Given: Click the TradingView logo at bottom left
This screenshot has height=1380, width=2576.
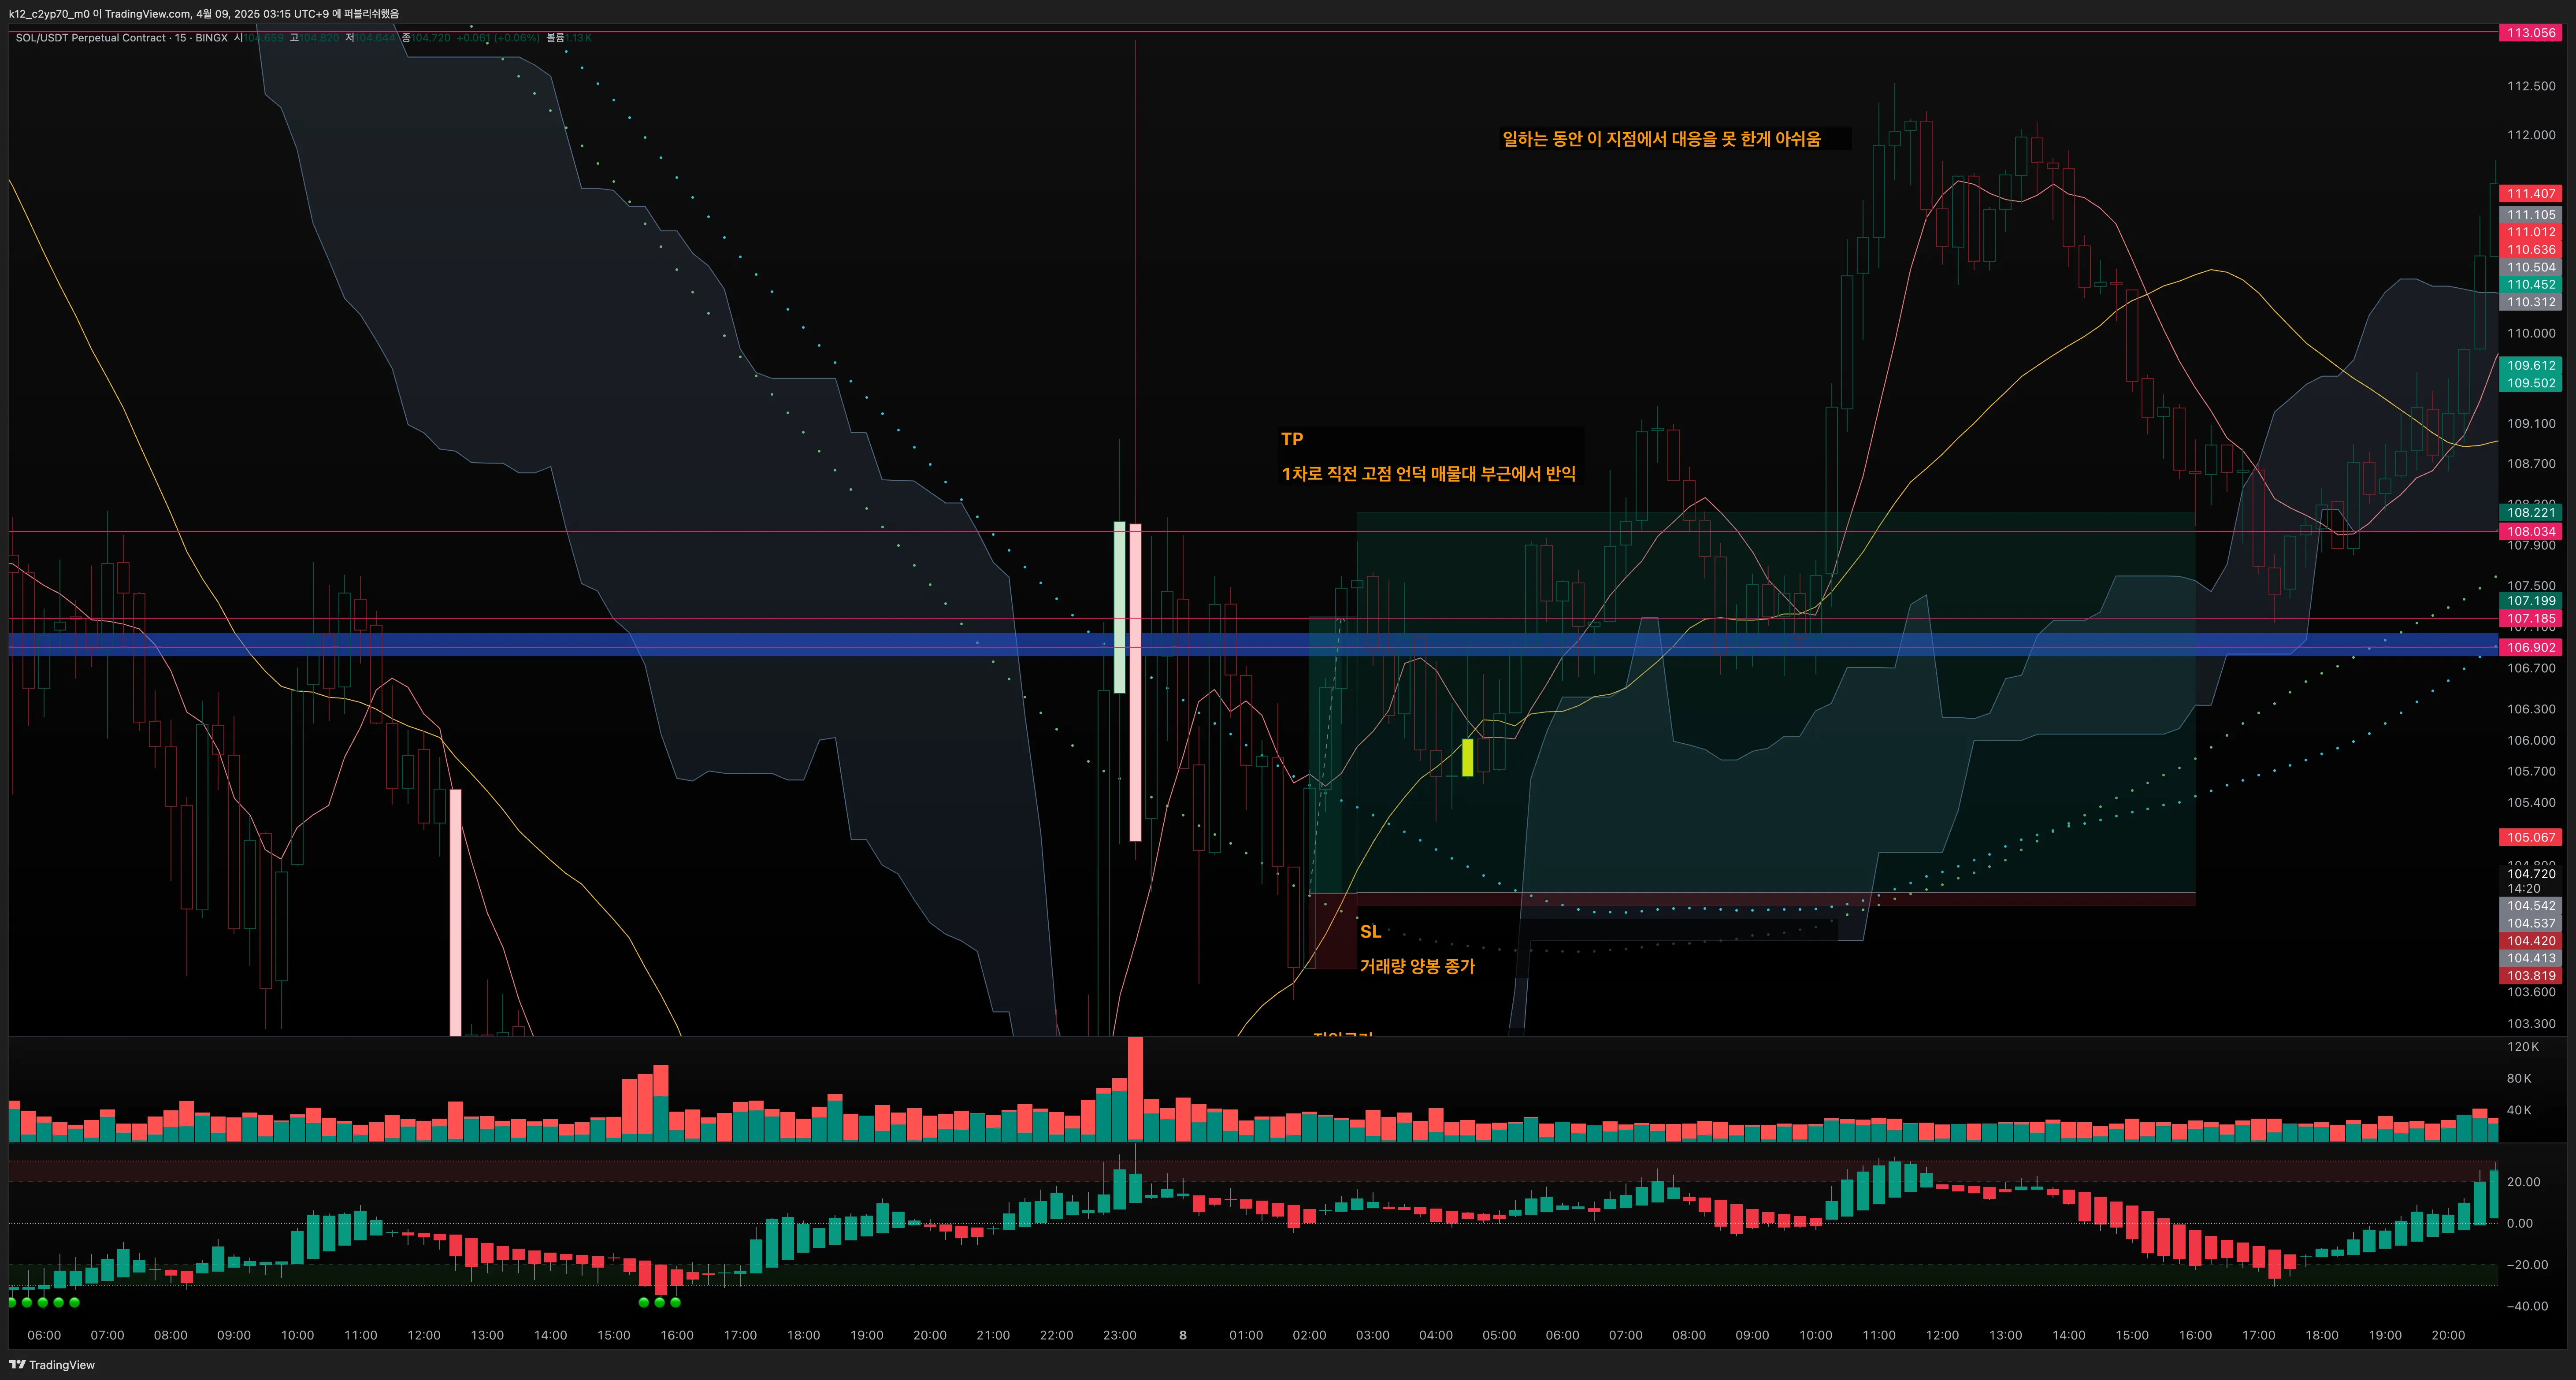Looking at the screenshot, I should pos(52,1365).
